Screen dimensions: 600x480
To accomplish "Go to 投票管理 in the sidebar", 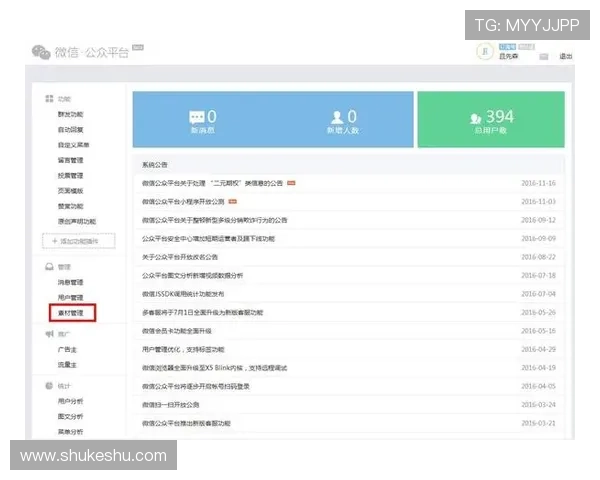I will pyautogui.click(x=70, y=175).
